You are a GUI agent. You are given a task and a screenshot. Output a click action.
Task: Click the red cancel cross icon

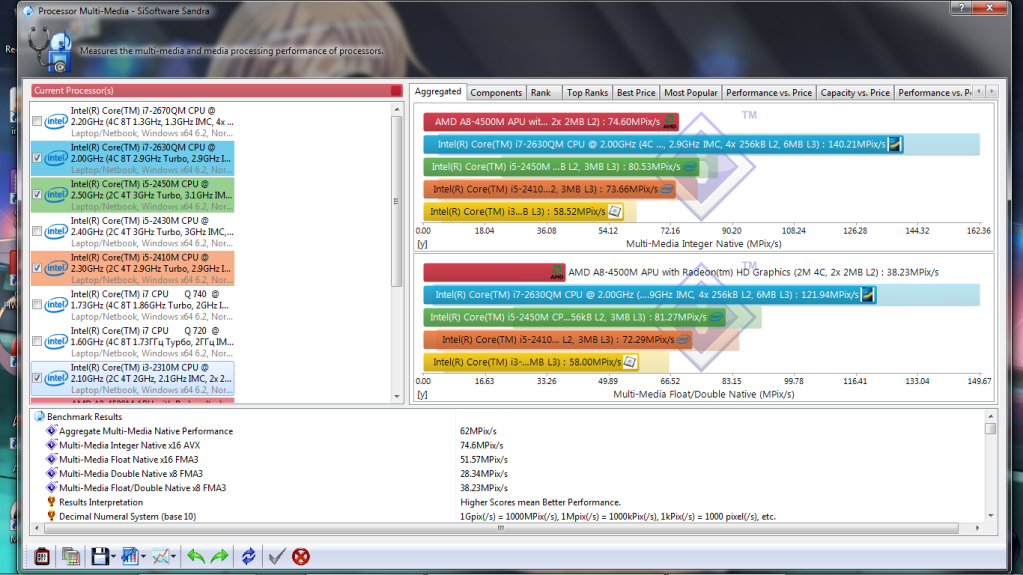(301, 557)
